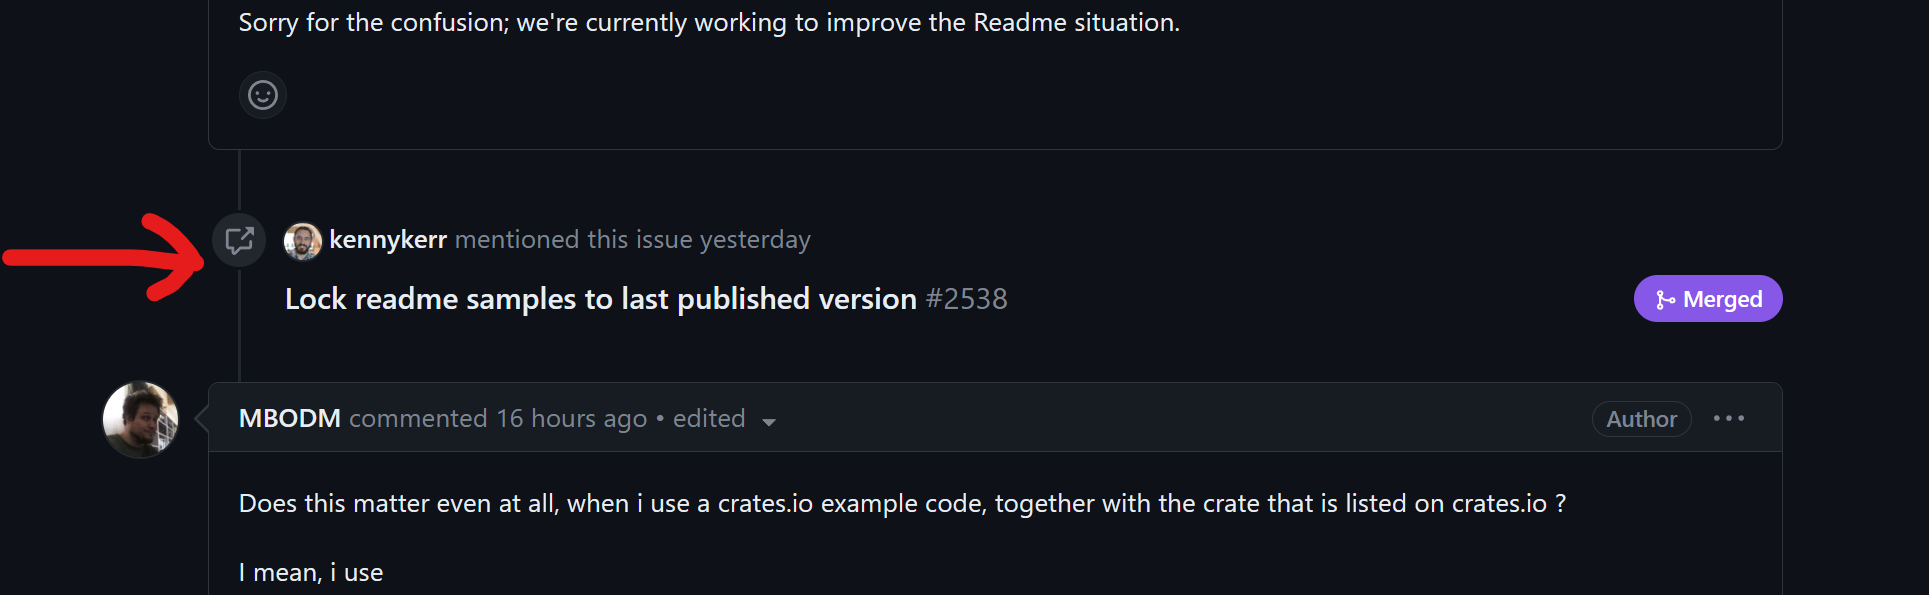The image size is (1929, 595).
Task: Click kennykerr's profile avatar
Action: click(302, 240)
